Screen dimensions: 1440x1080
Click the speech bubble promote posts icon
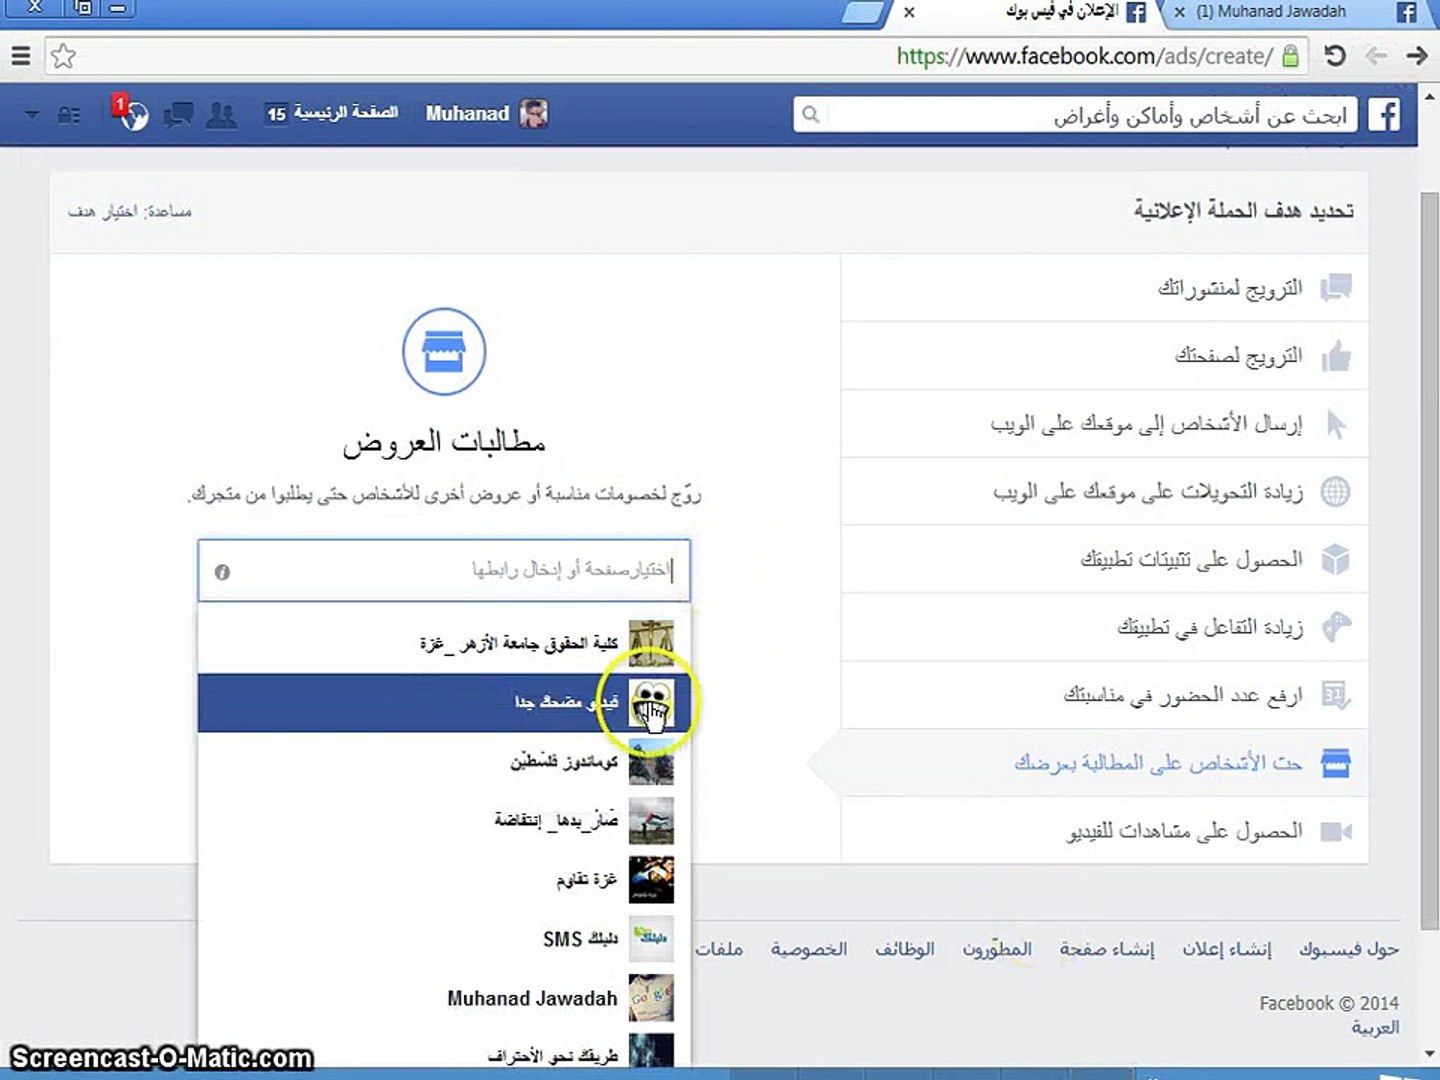[1336, 288]
